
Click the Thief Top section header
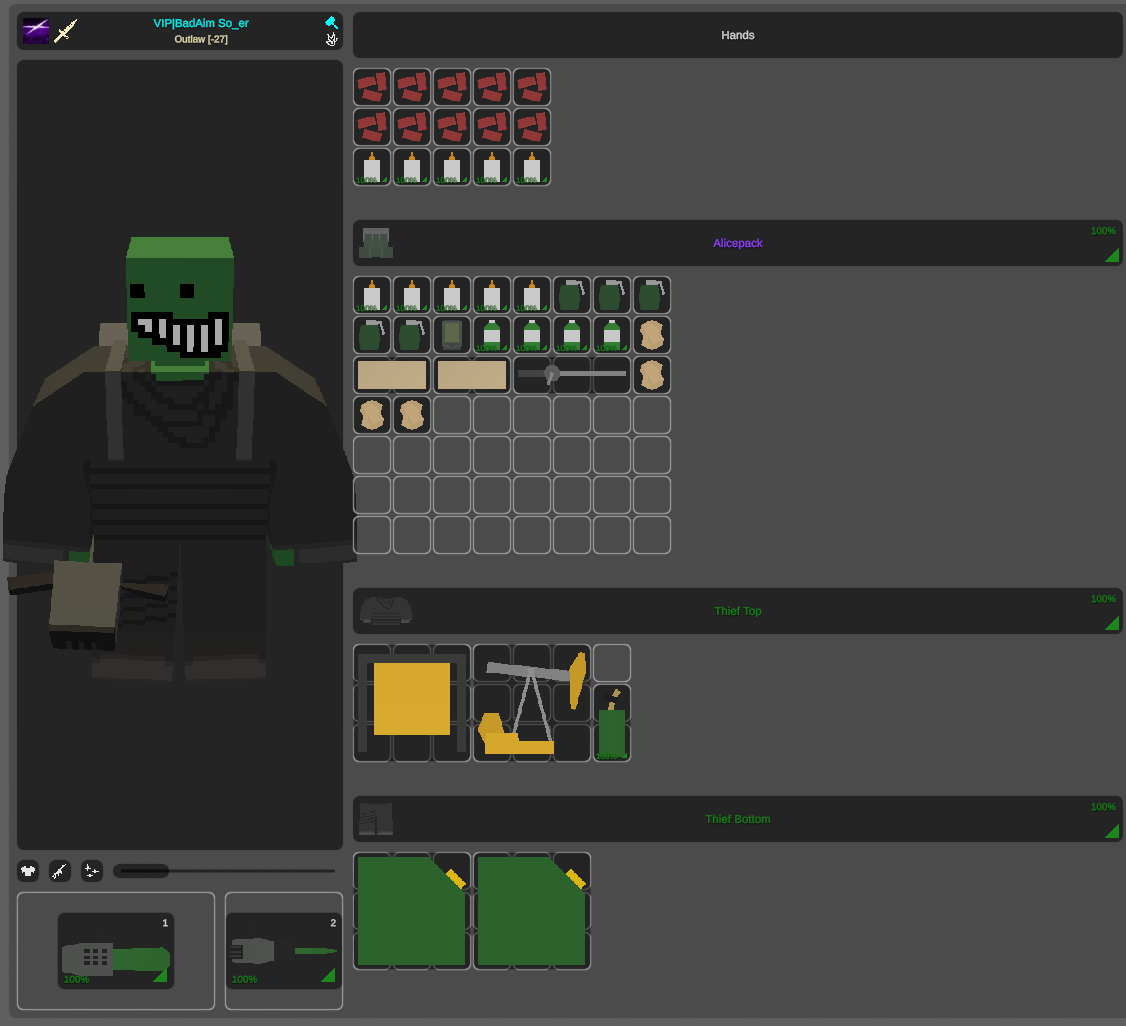[x=738, y=611]
